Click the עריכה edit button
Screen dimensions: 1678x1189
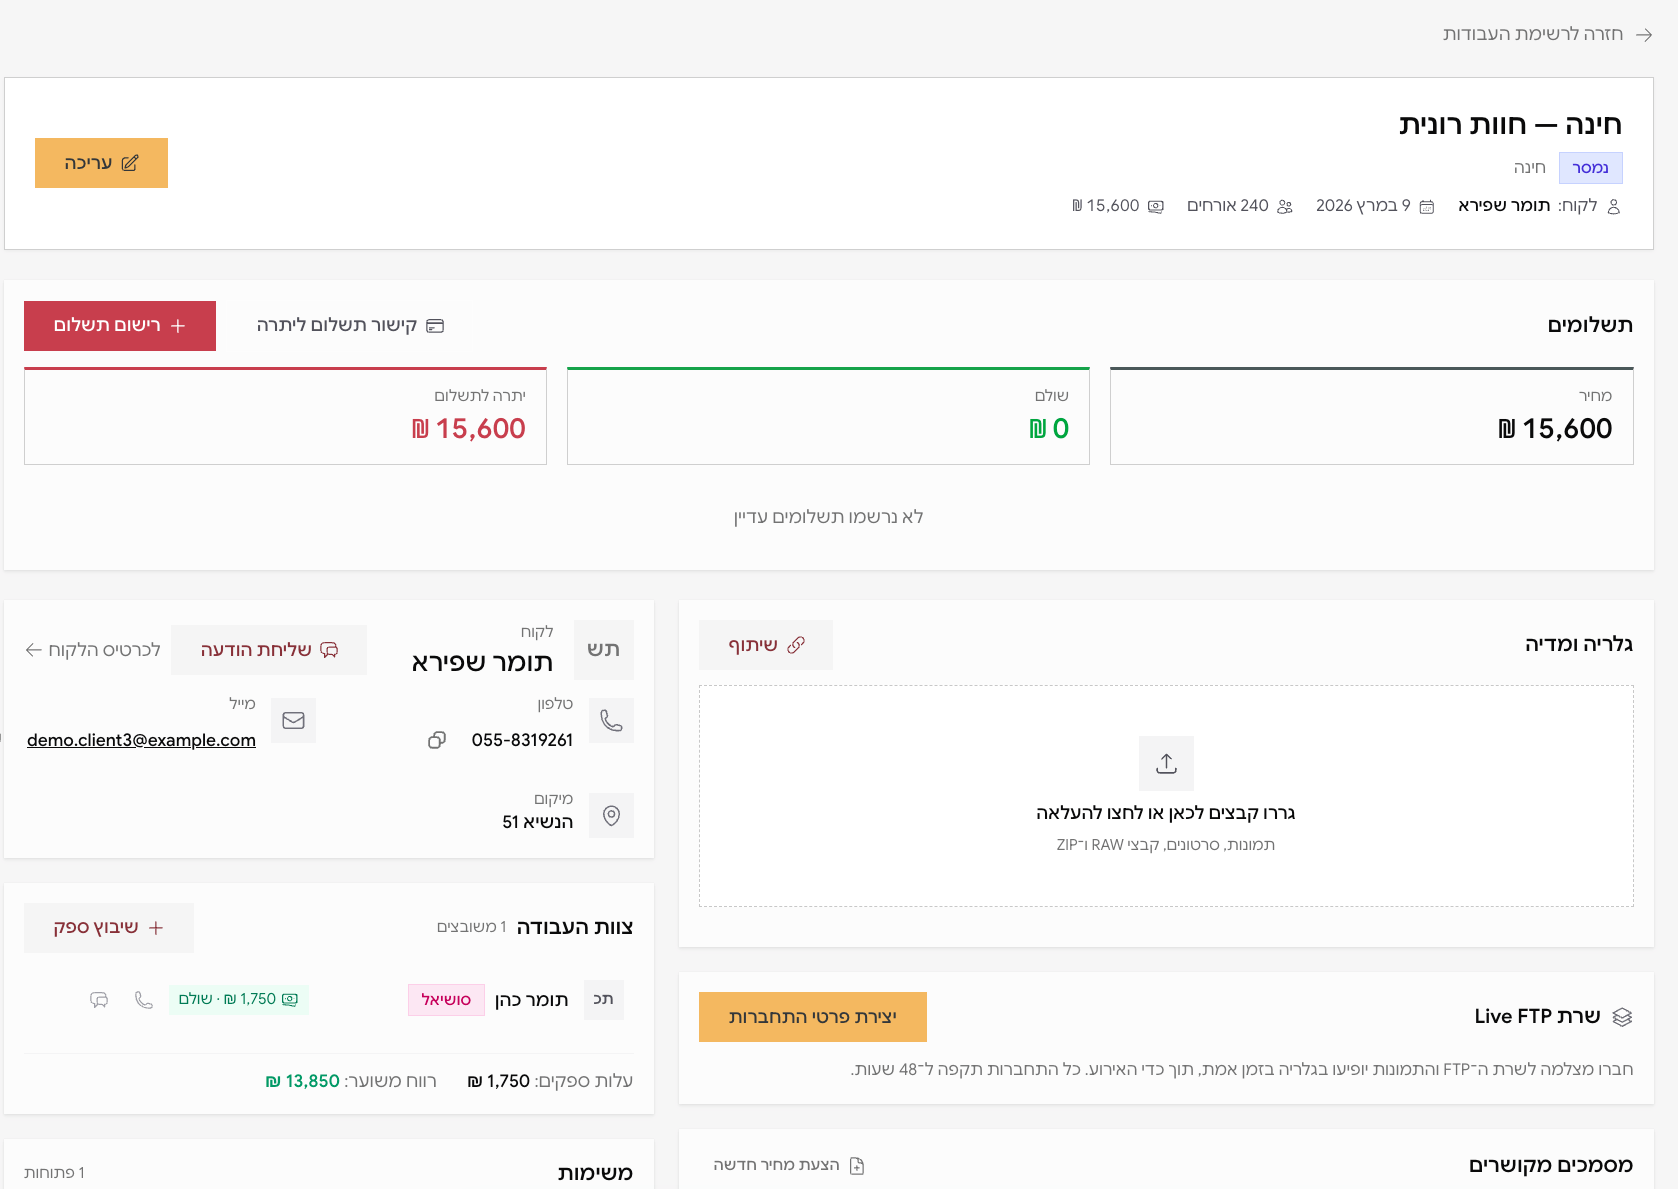(x=101, y=163)
